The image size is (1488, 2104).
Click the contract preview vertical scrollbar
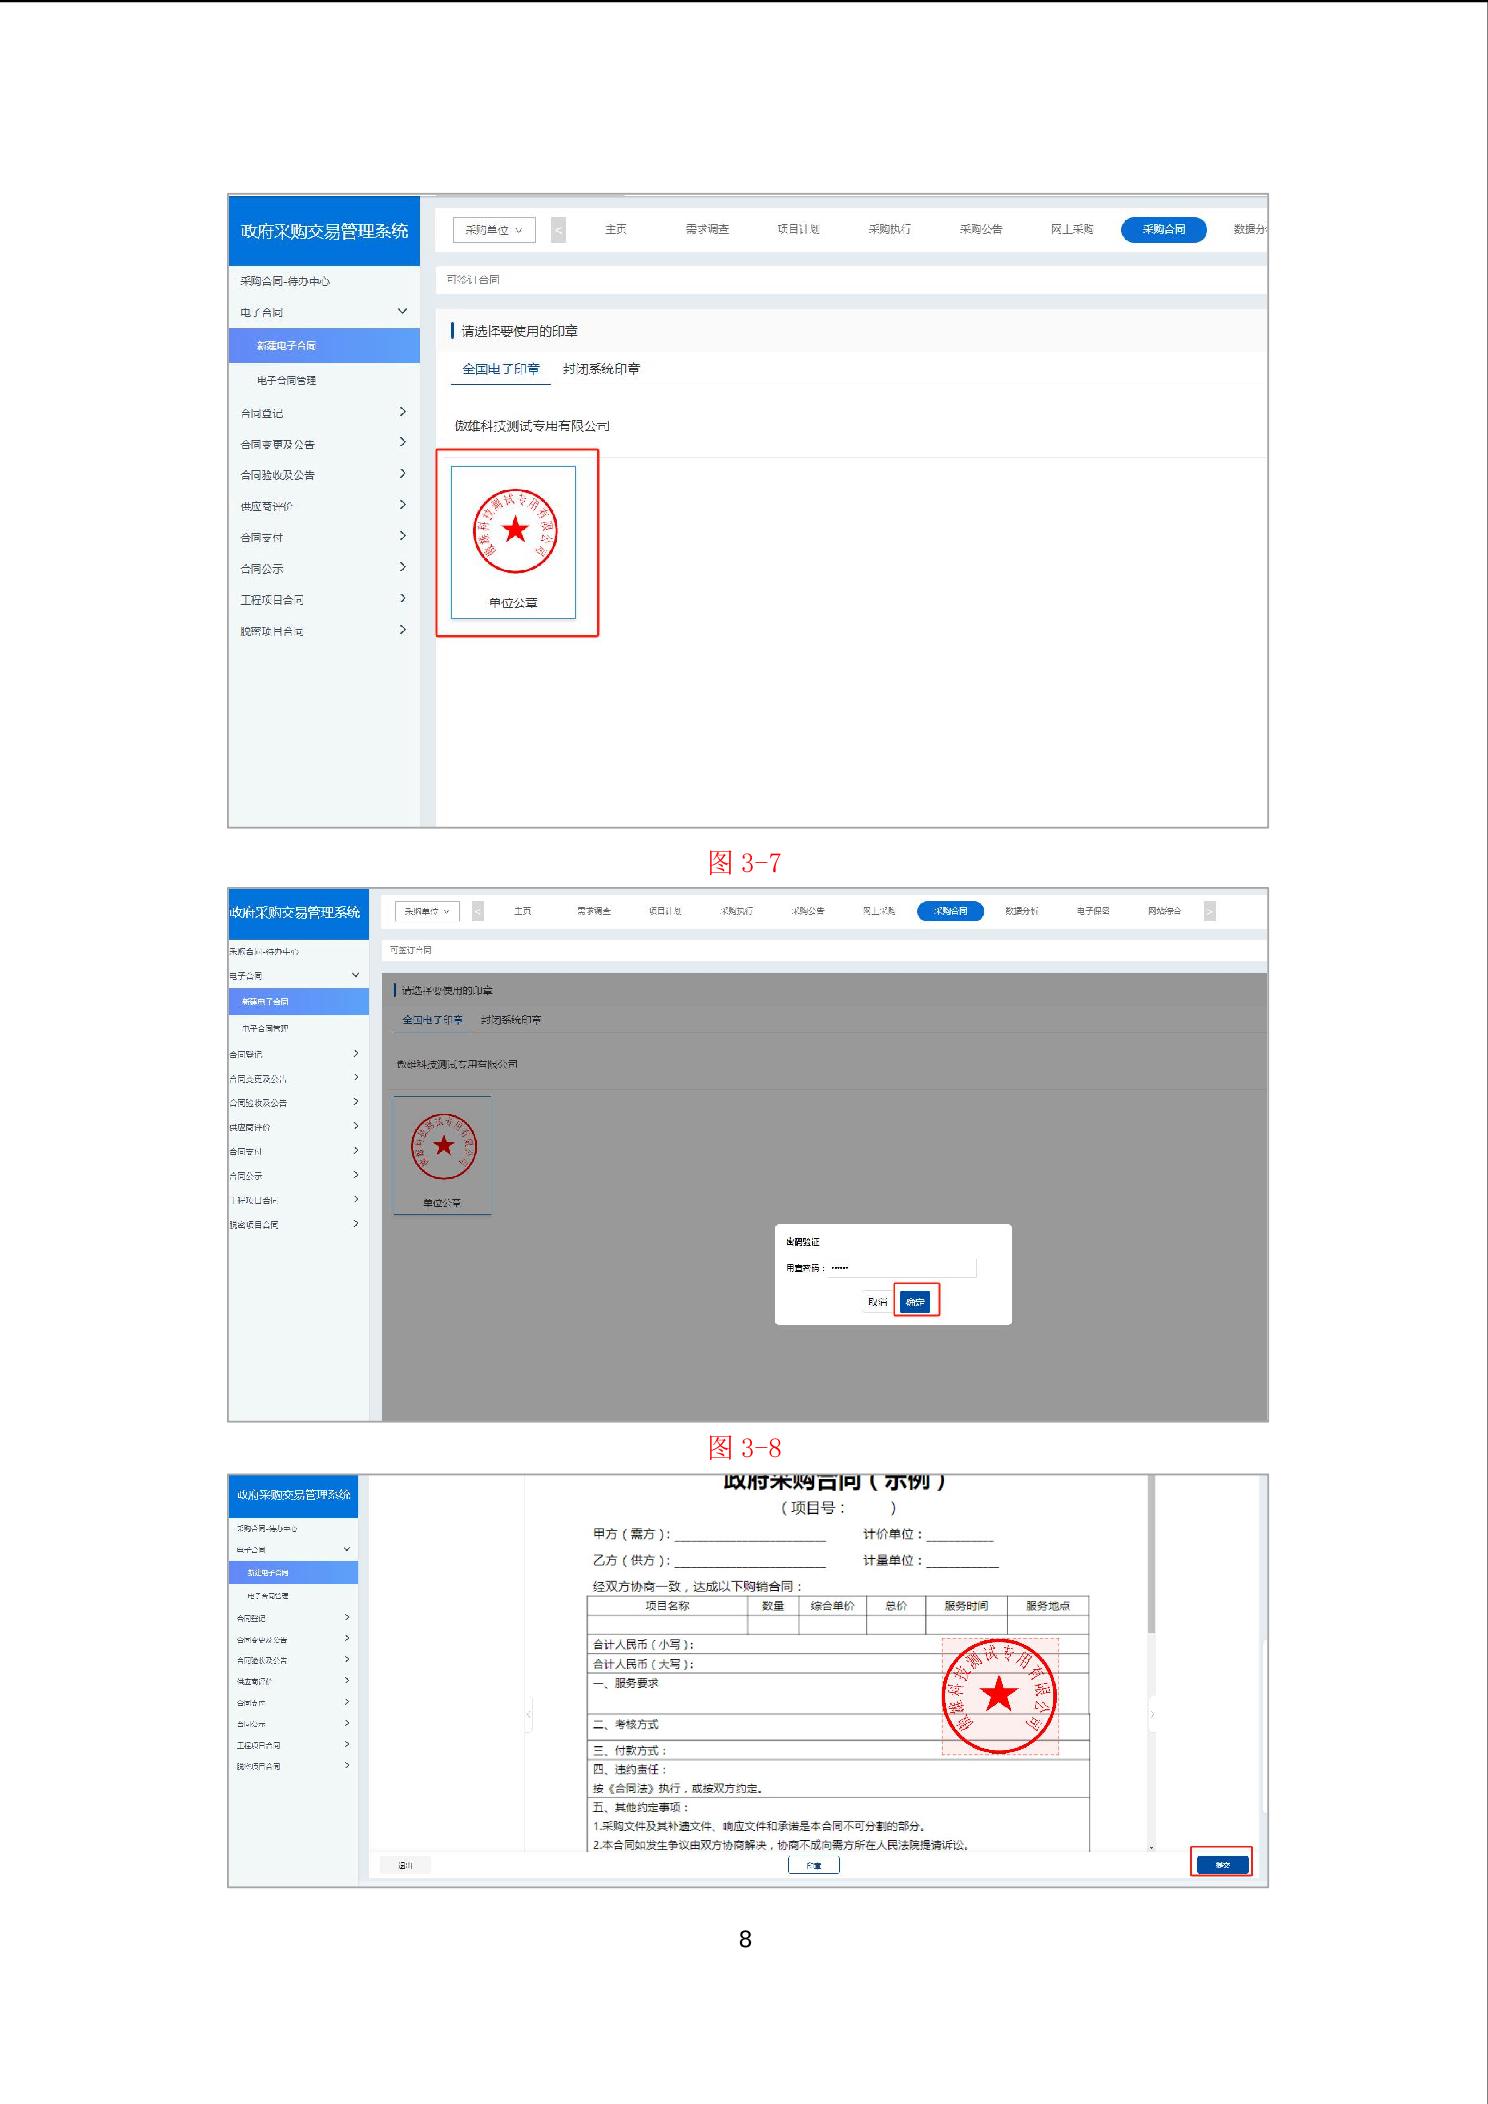(1151, 1560)
